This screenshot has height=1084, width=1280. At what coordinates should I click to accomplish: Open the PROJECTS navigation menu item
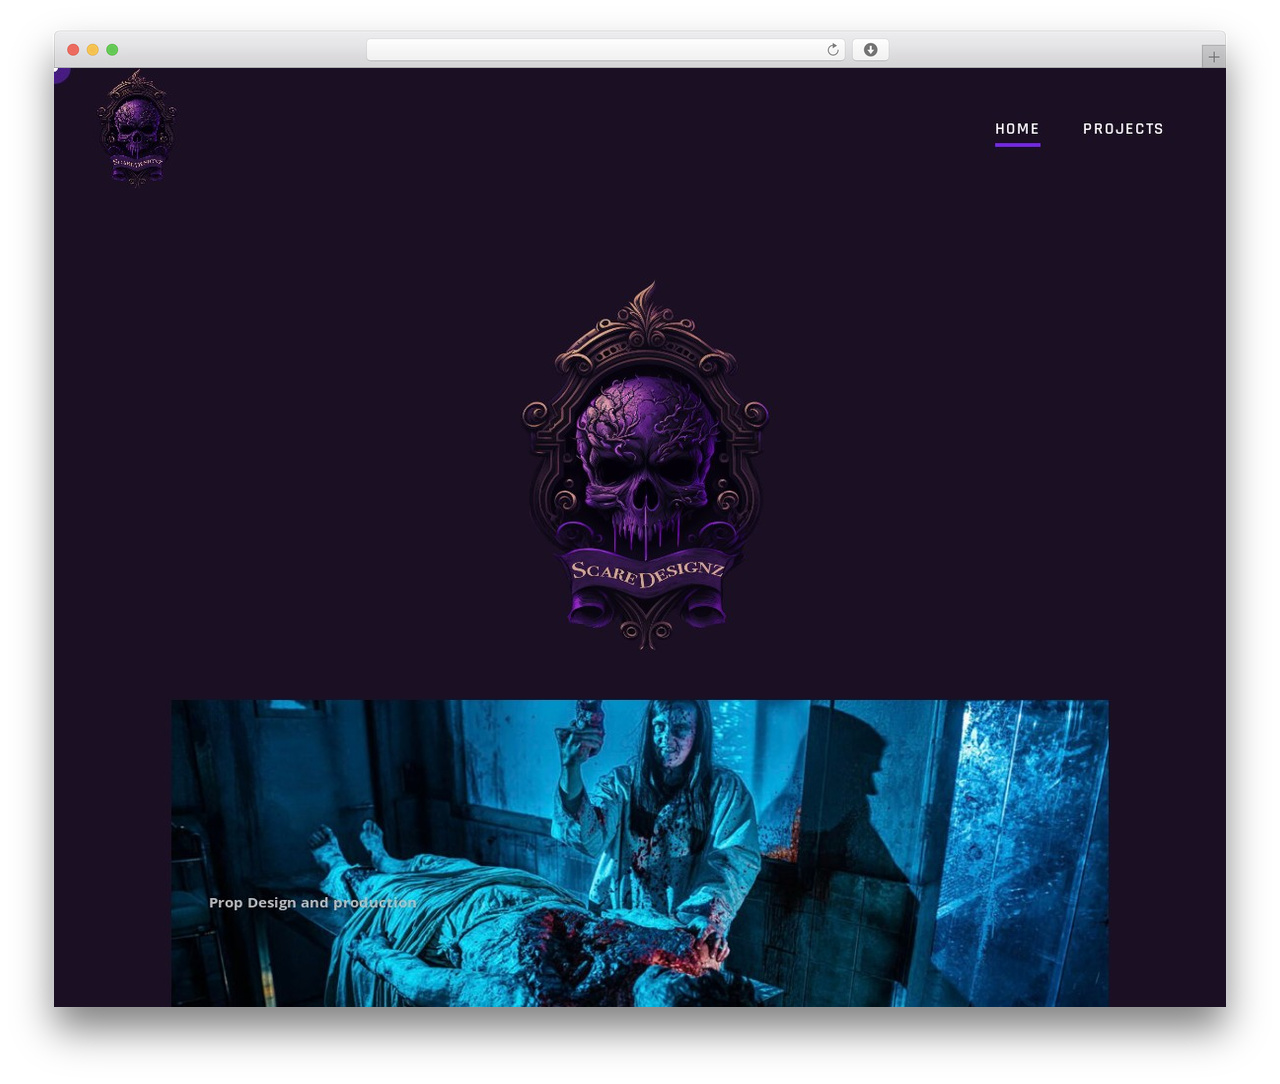coord(1123,129)
